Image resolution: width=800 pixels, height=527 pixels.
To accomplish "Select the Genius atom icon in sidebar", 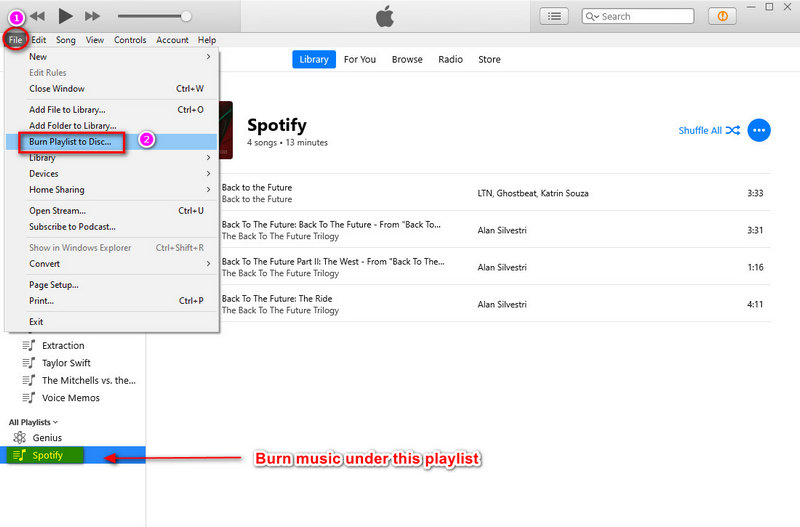I will (19, 437).
